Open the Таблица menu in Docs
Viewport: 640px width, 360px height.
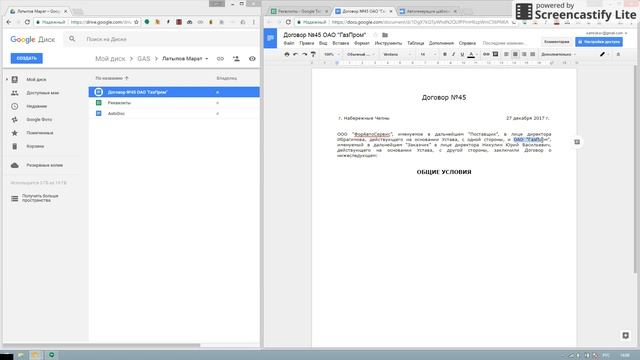click(x=416, y=43)
